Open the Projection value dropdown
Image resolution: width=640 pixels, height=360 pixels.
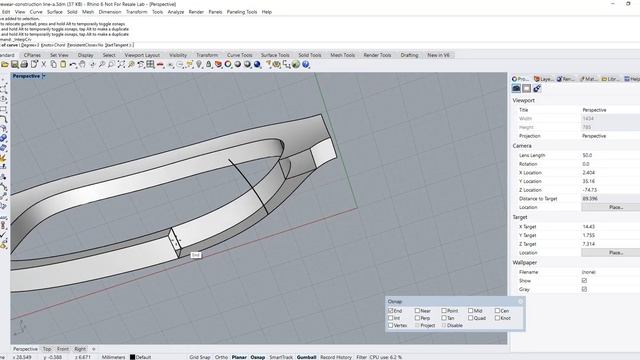pos(610,136)
